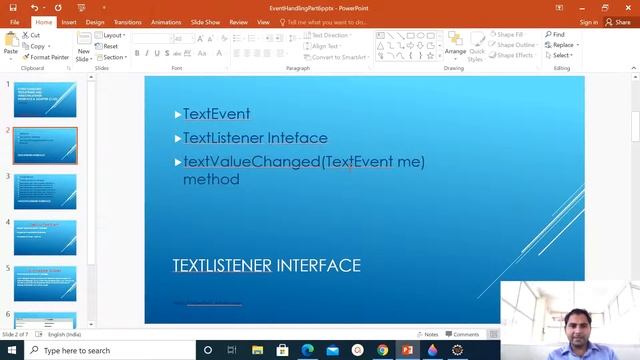Open the Layout dropdown
The image size is (640, 360).
110,36
